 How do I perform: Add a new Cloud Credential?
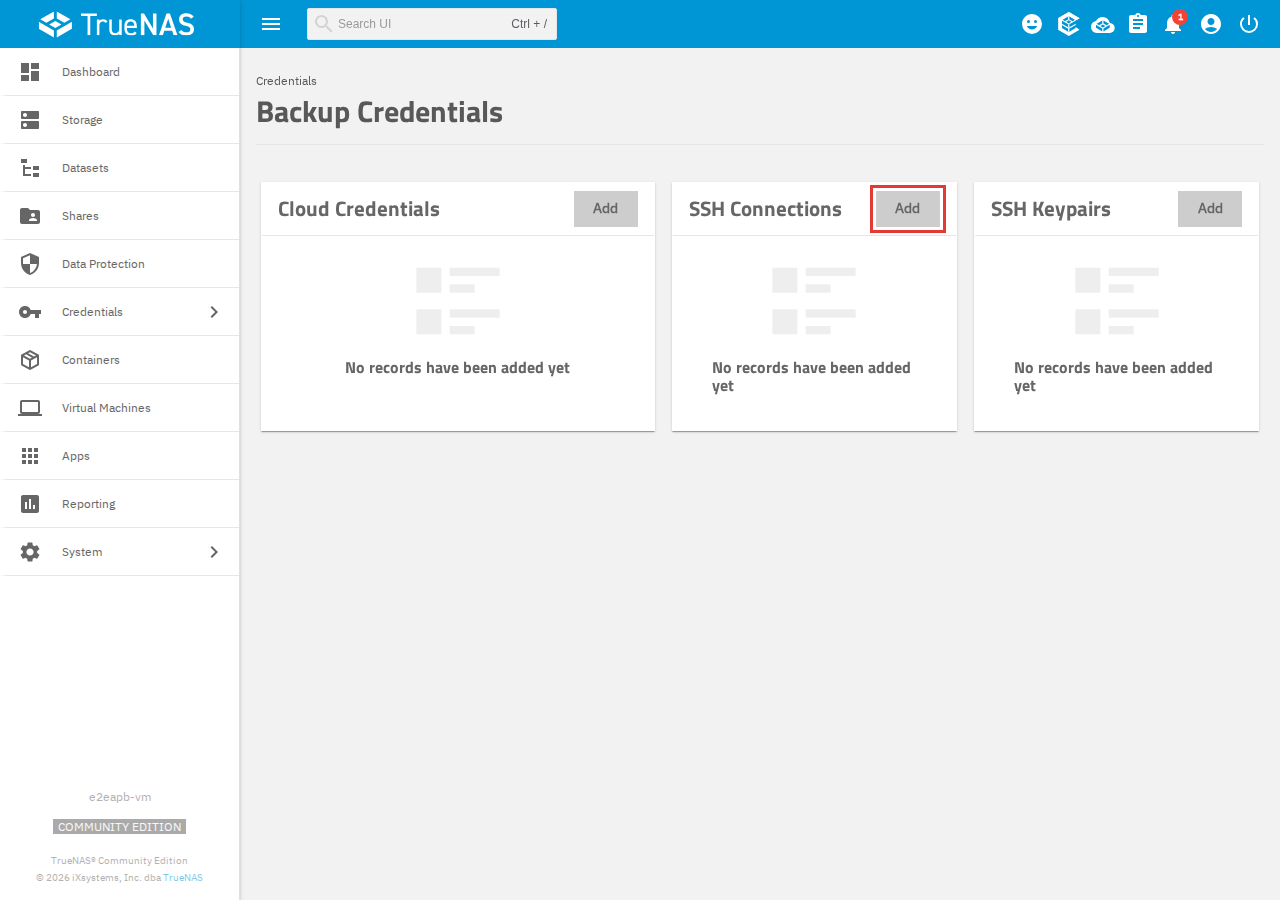606,209
